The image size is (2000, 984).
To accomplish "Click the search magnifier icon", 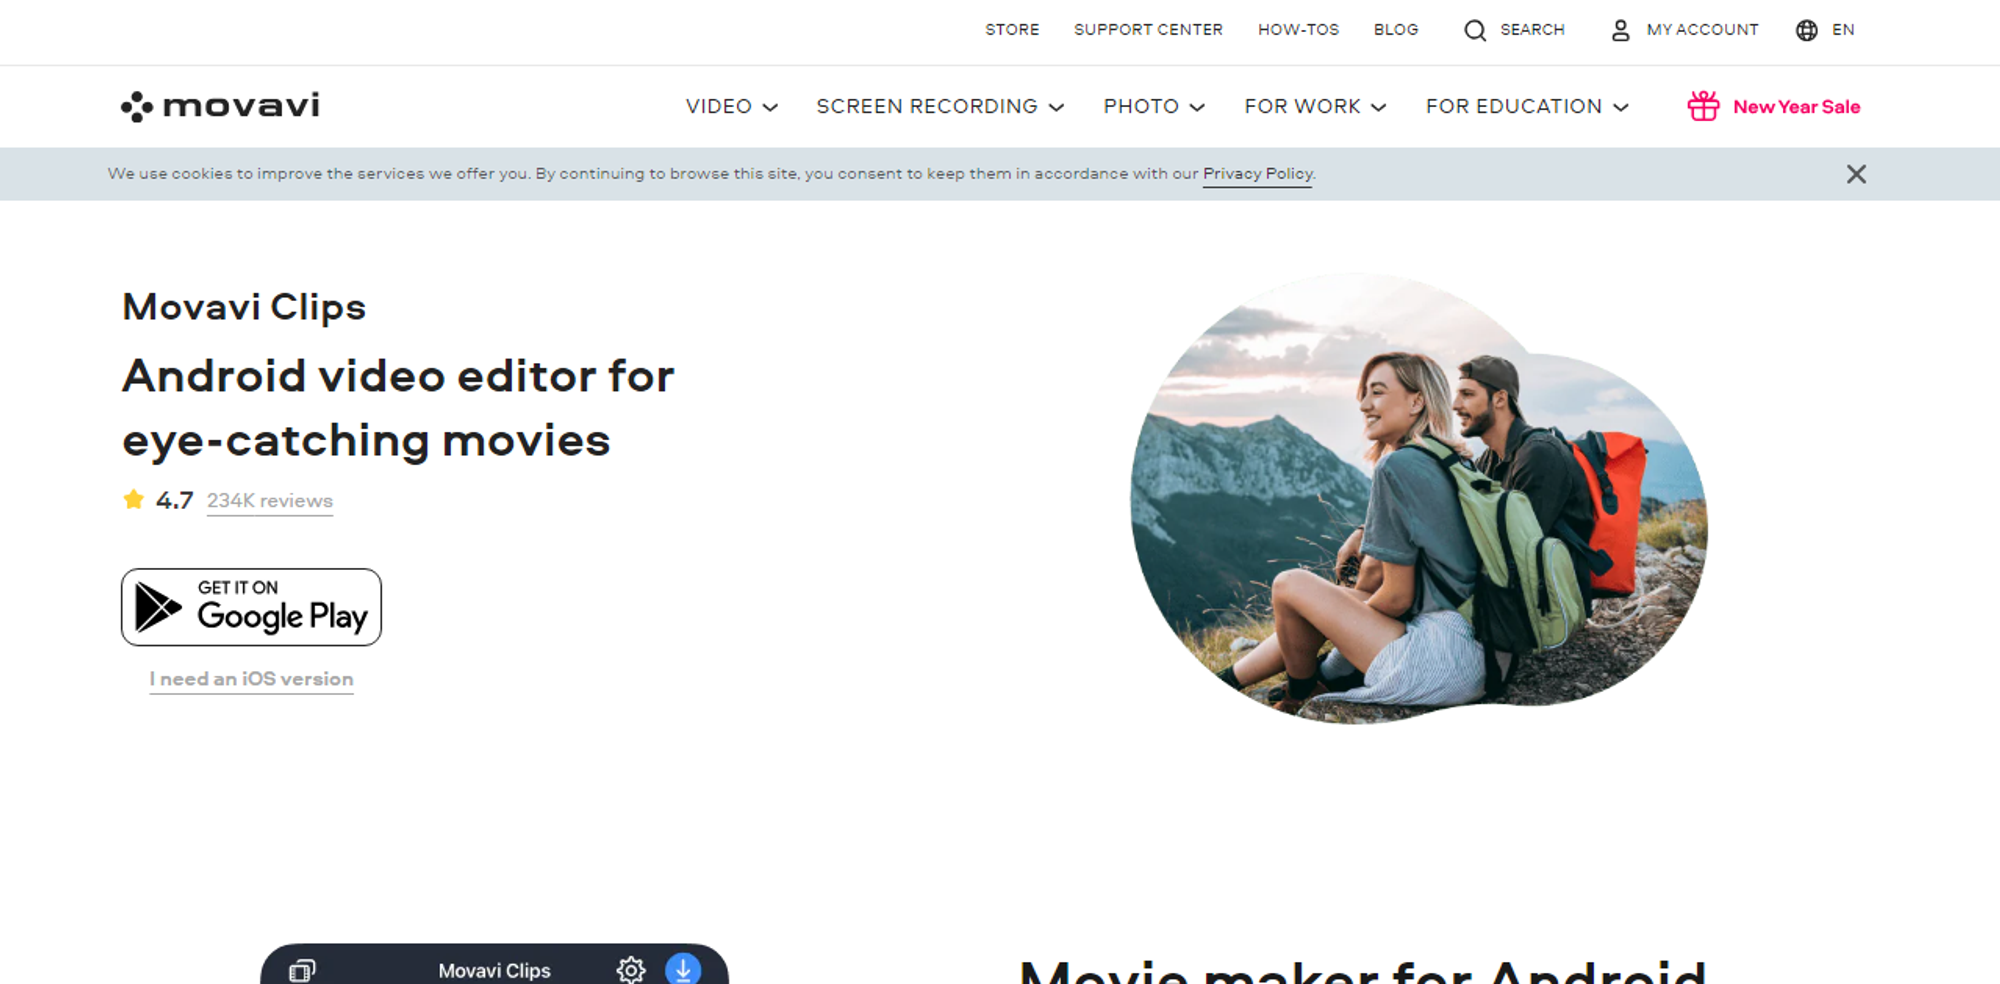I will click(1475, 30).
